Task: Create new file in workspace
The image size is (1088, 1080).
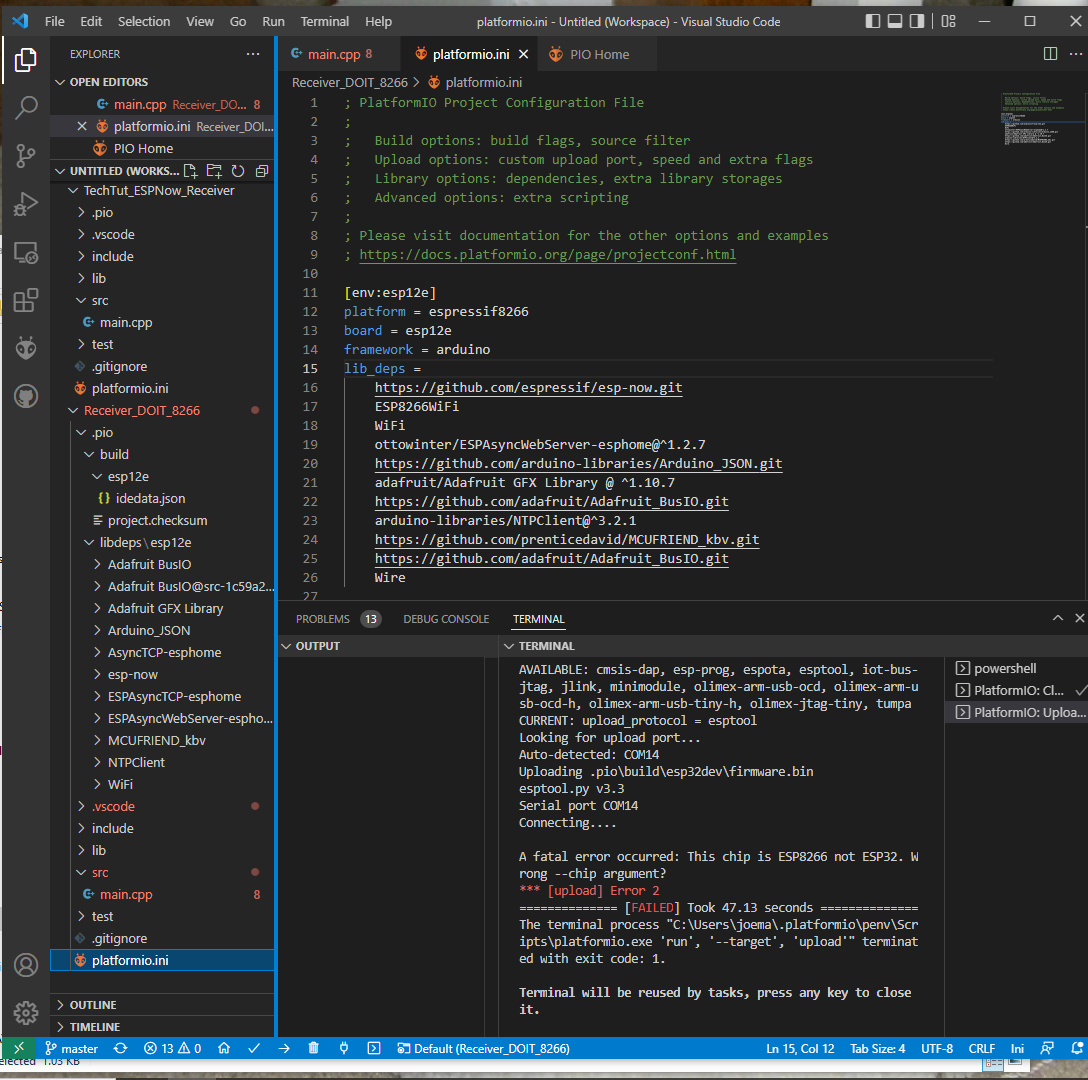Action: tap(190, 171)
